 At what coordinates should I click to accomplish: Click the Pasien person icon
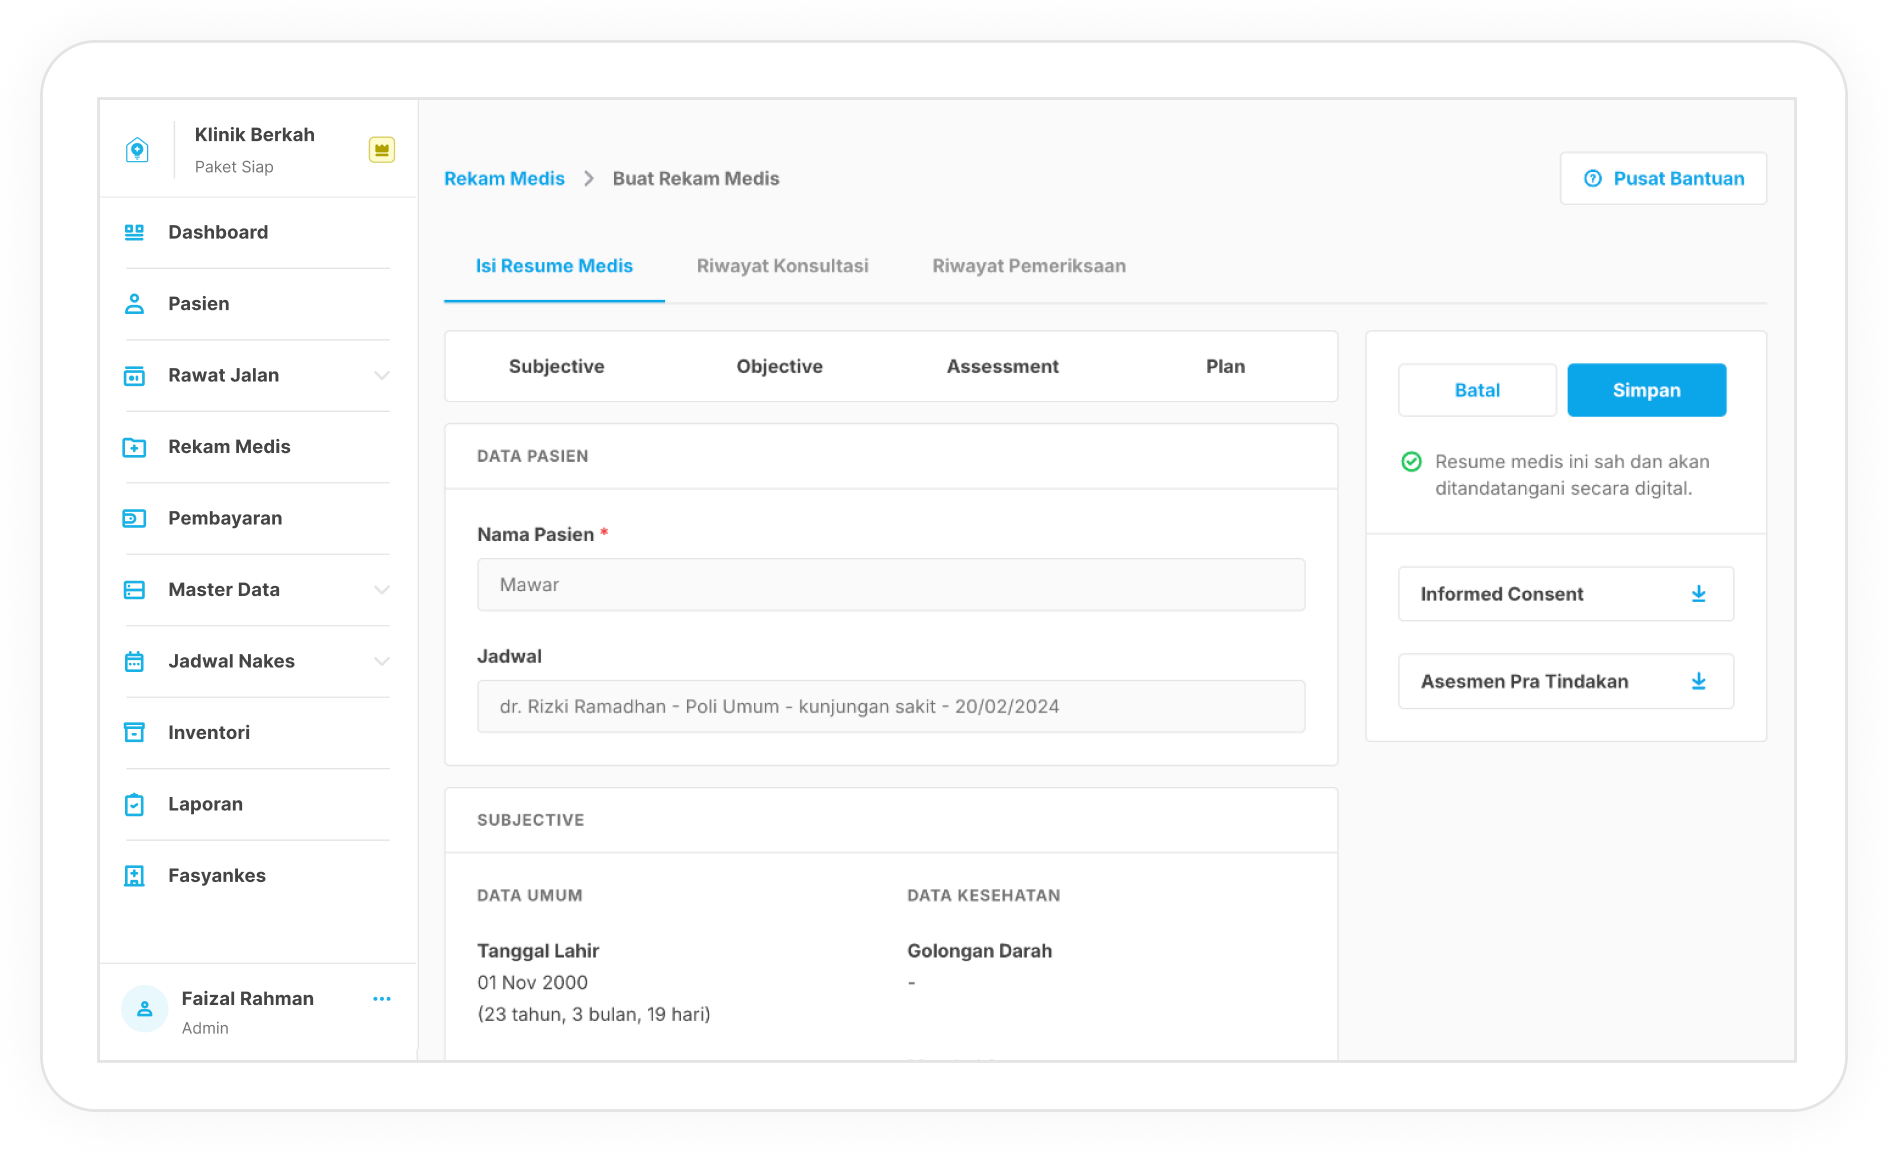pos(134,304)
